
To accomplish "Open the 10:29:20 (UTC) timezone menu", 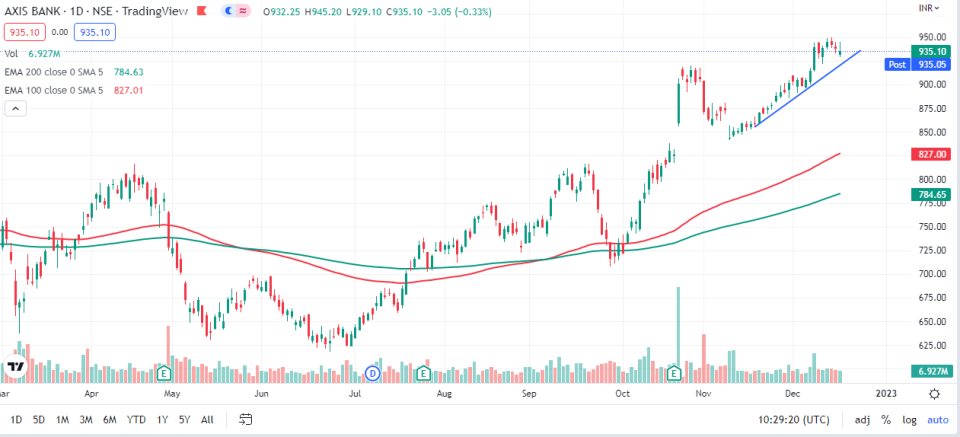I will point(793,420).
